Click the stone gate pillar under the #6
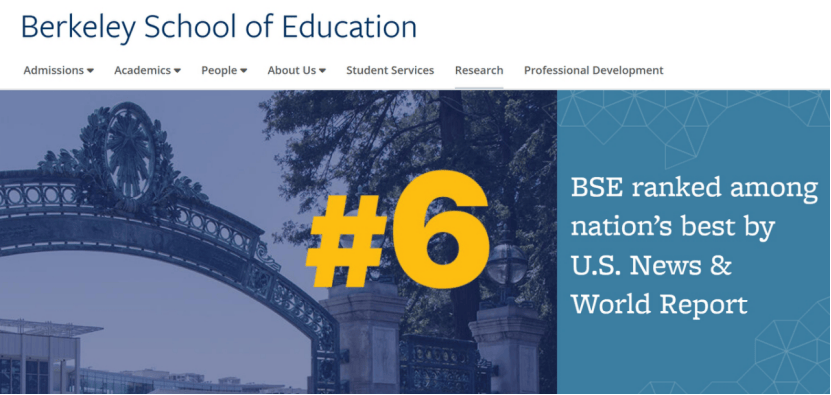This screenshot has width=831, height=395. click(364, 338)
